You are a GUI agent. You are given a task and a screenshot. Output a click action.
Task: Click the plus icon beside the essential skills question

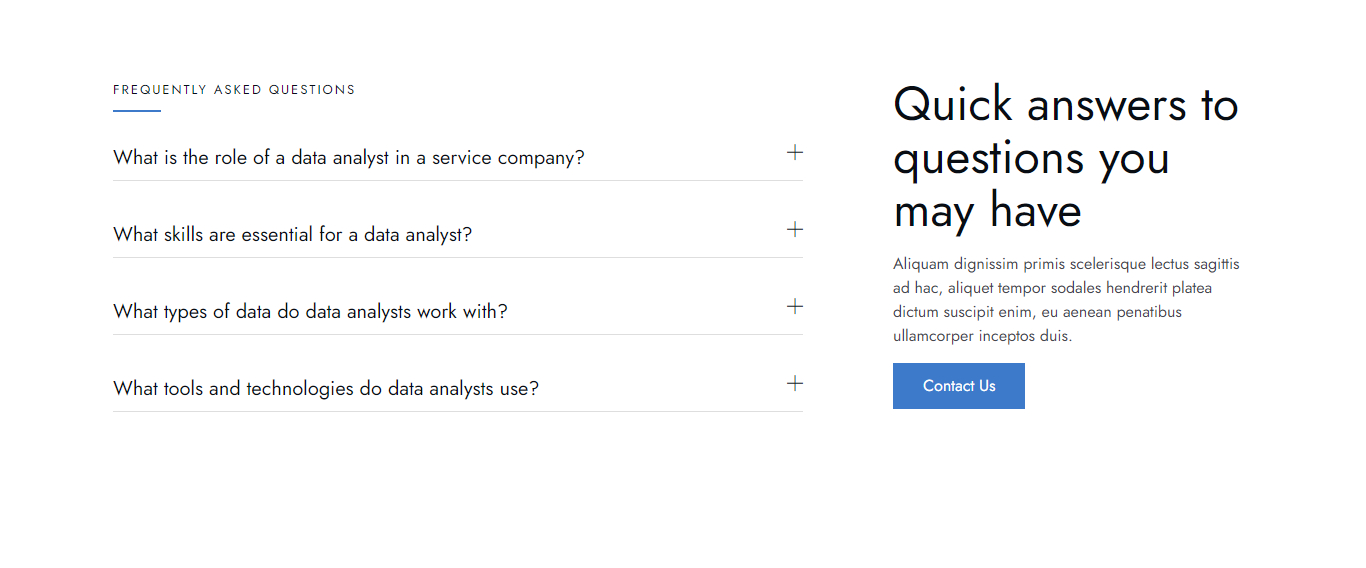[x=795, y=230]
